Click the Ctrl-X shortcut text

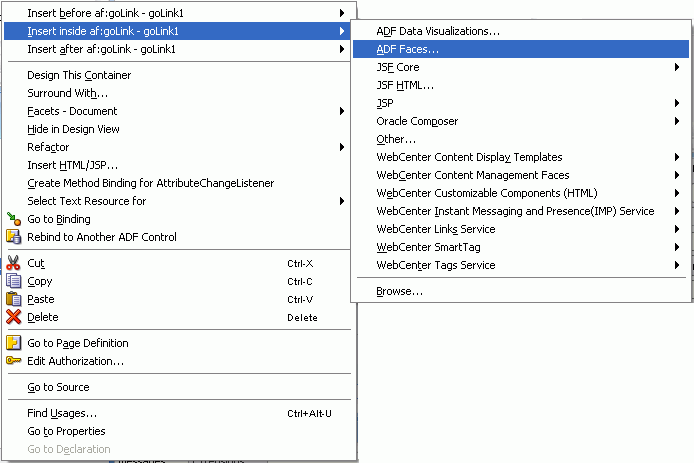(x=300, y=263)
